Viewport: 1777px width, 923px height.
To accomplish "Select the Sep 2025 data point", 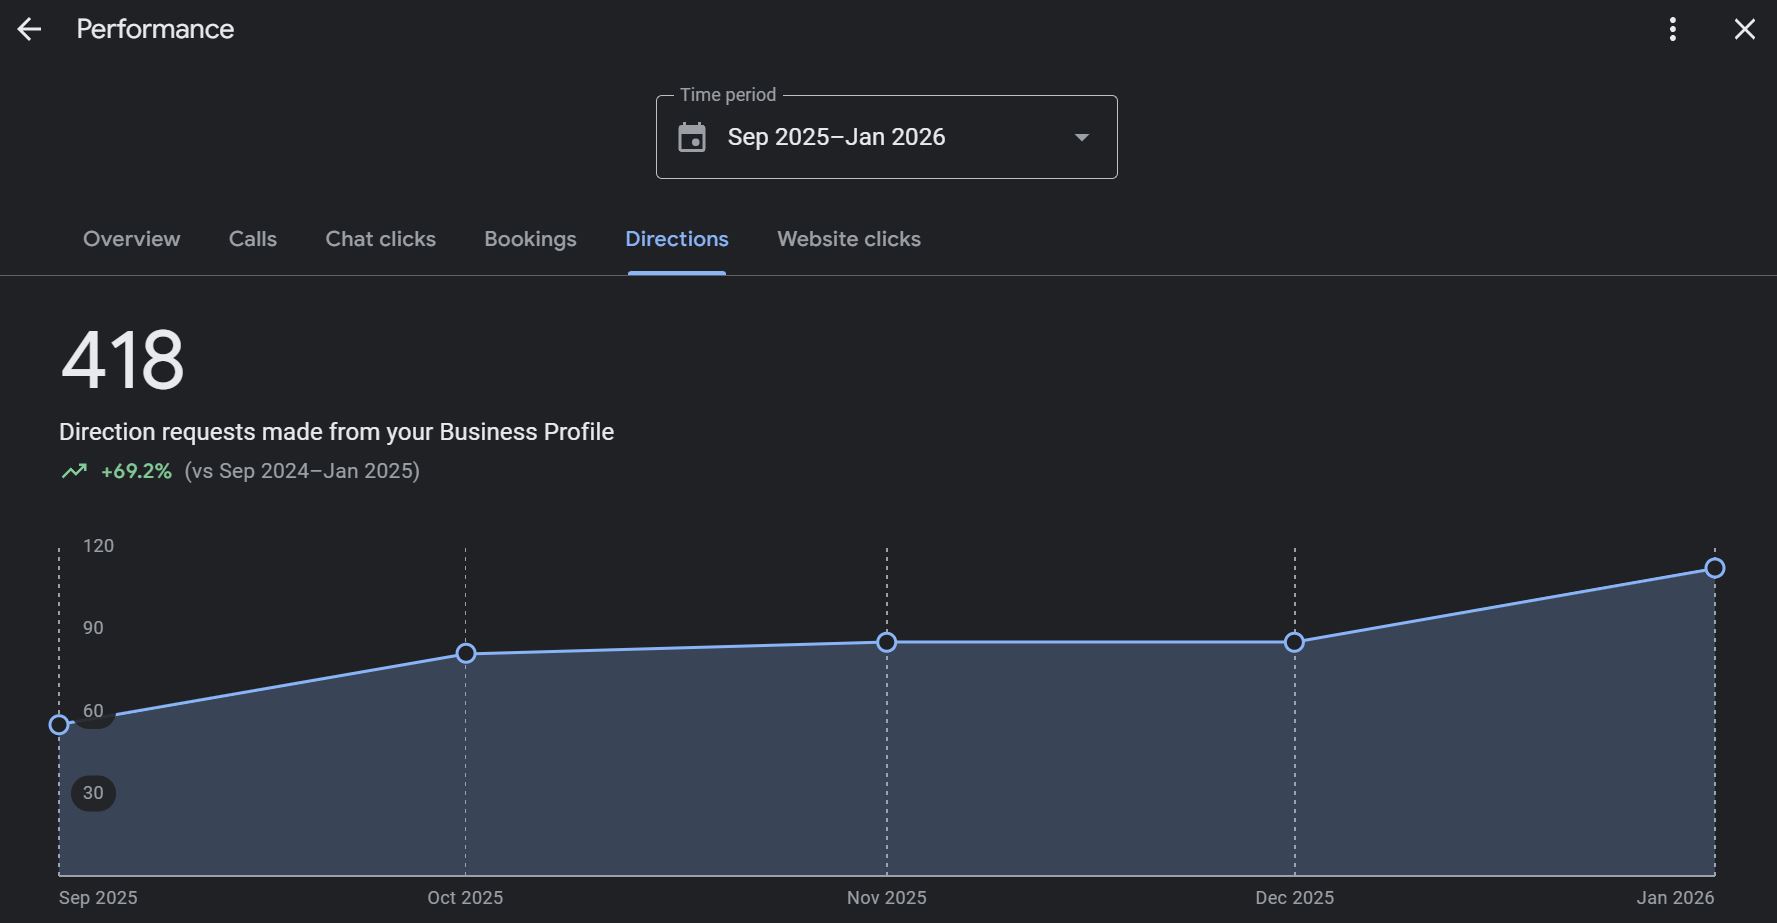I will (x=59, y=724).
